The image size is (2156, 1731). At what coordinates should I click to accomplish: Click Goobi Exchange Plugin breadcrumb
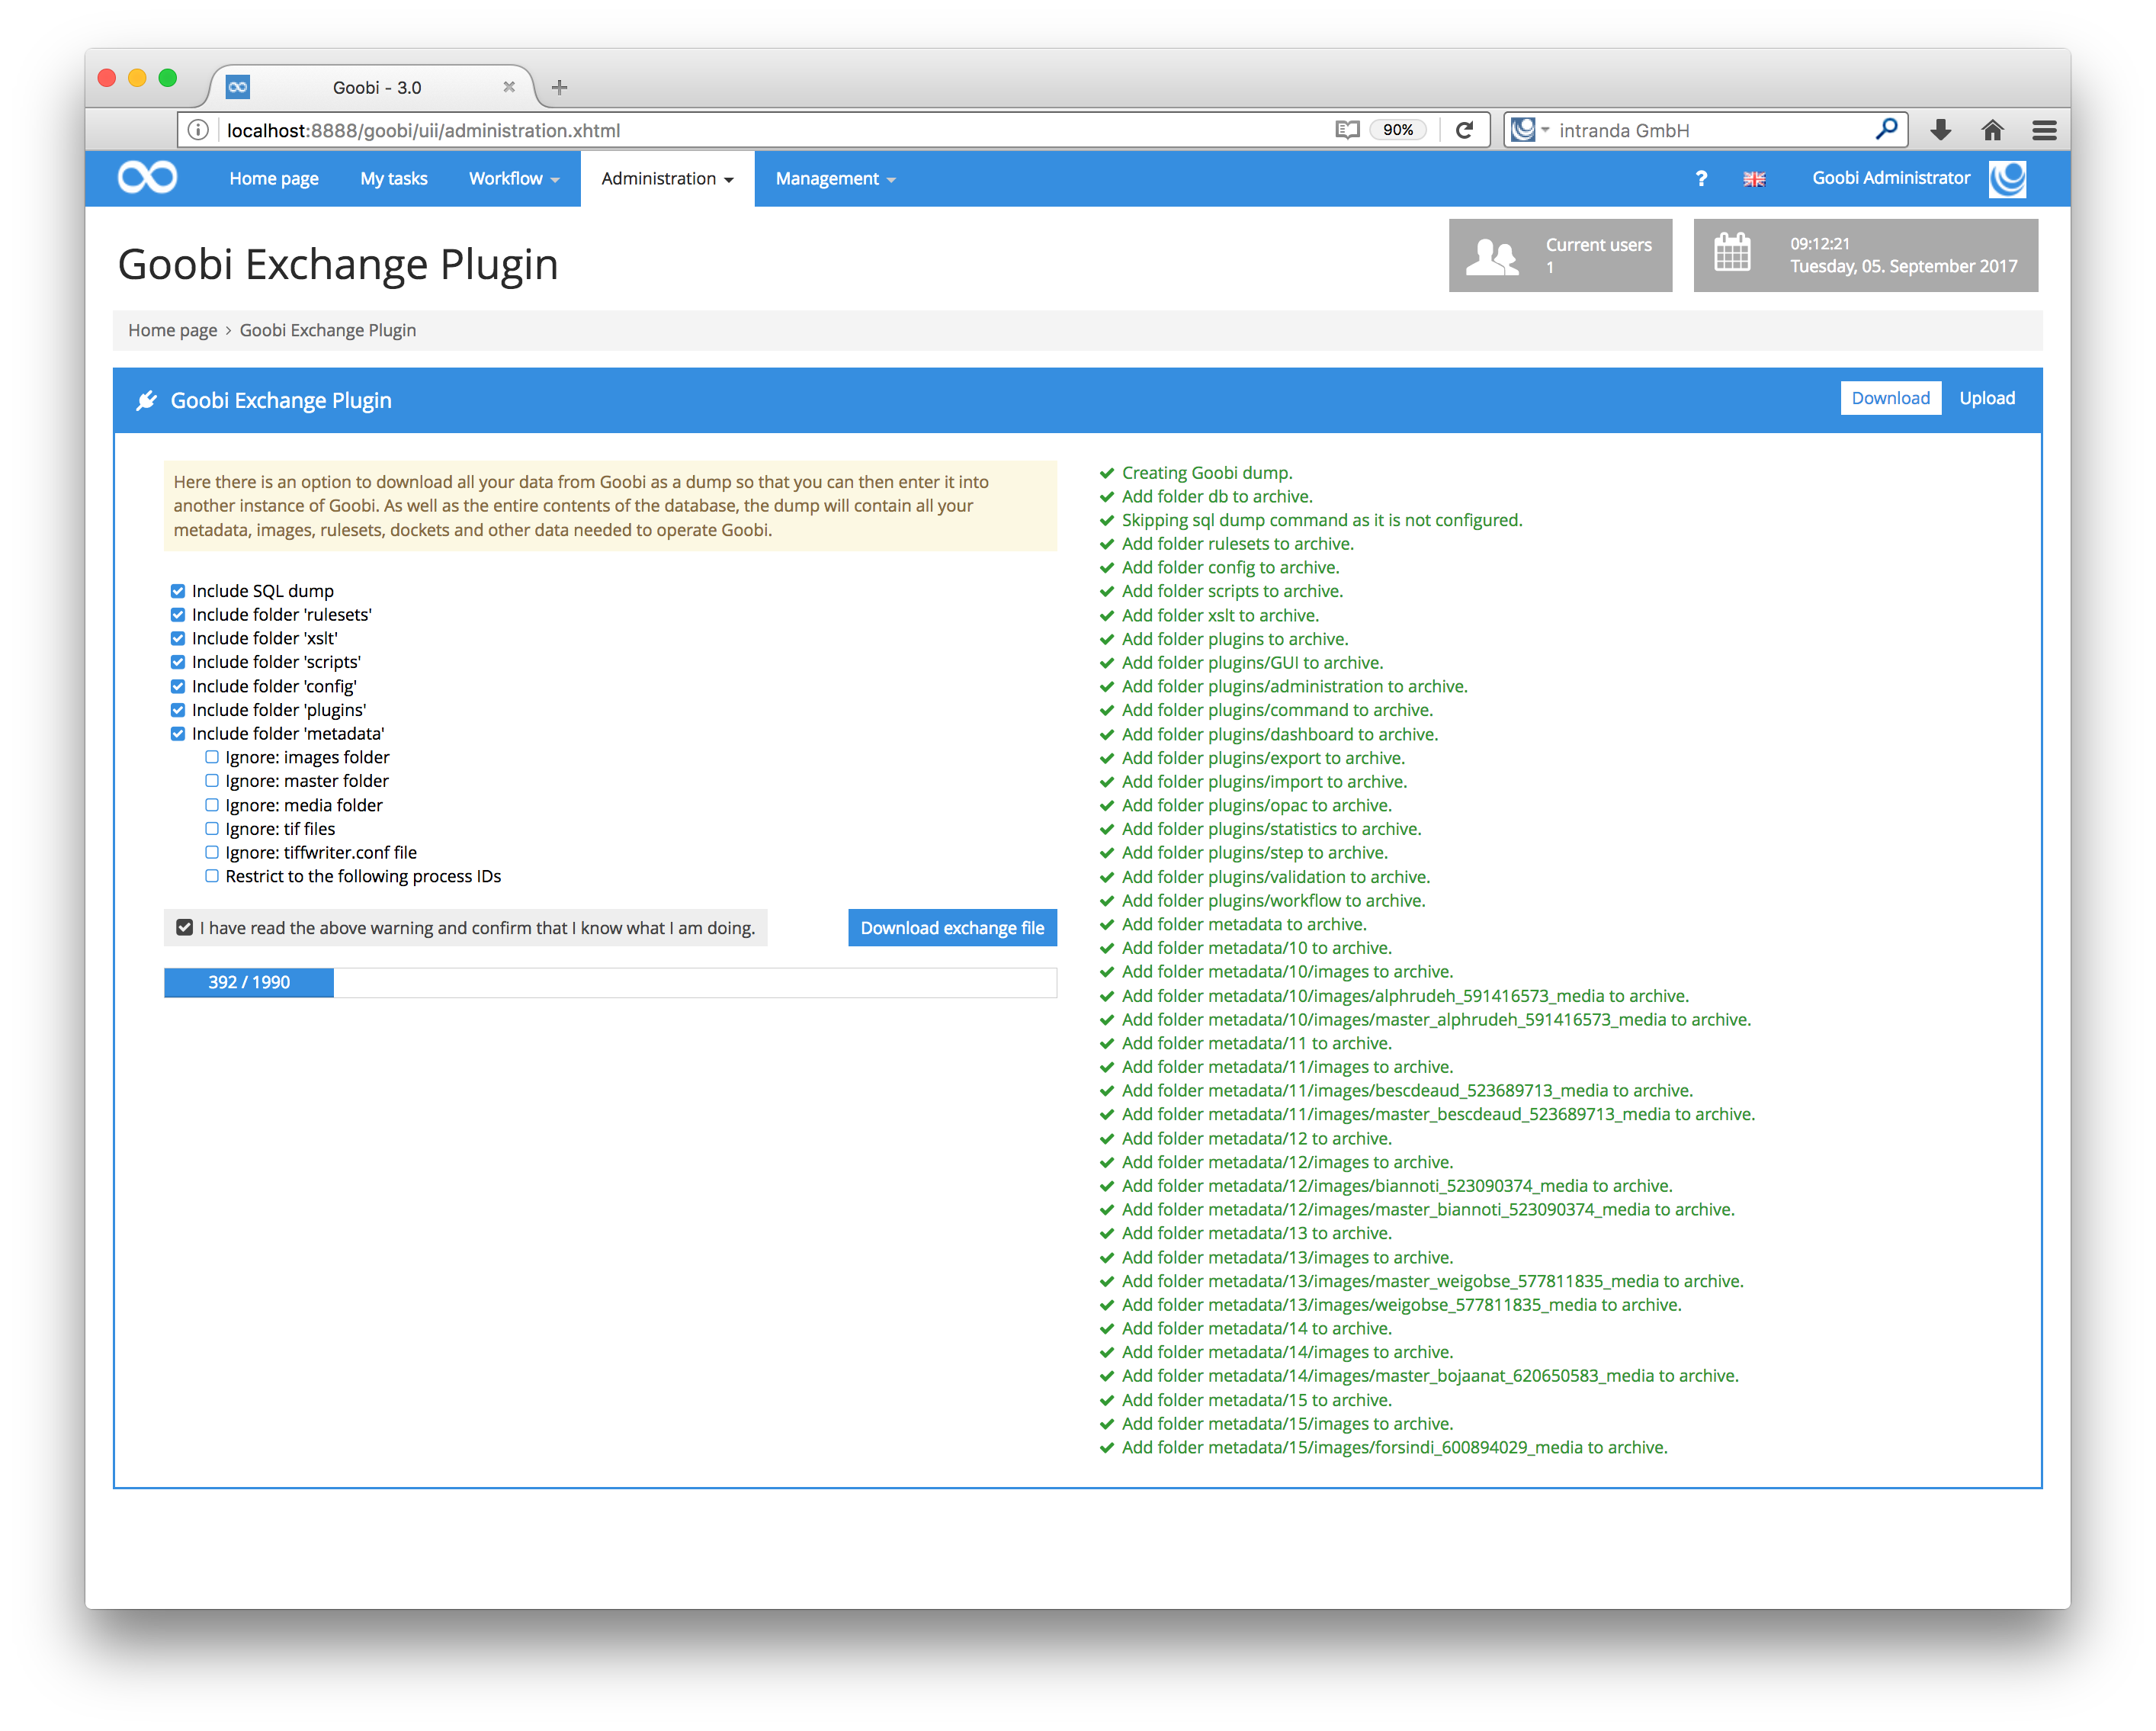pyautogui.click(x=328, y=330)
